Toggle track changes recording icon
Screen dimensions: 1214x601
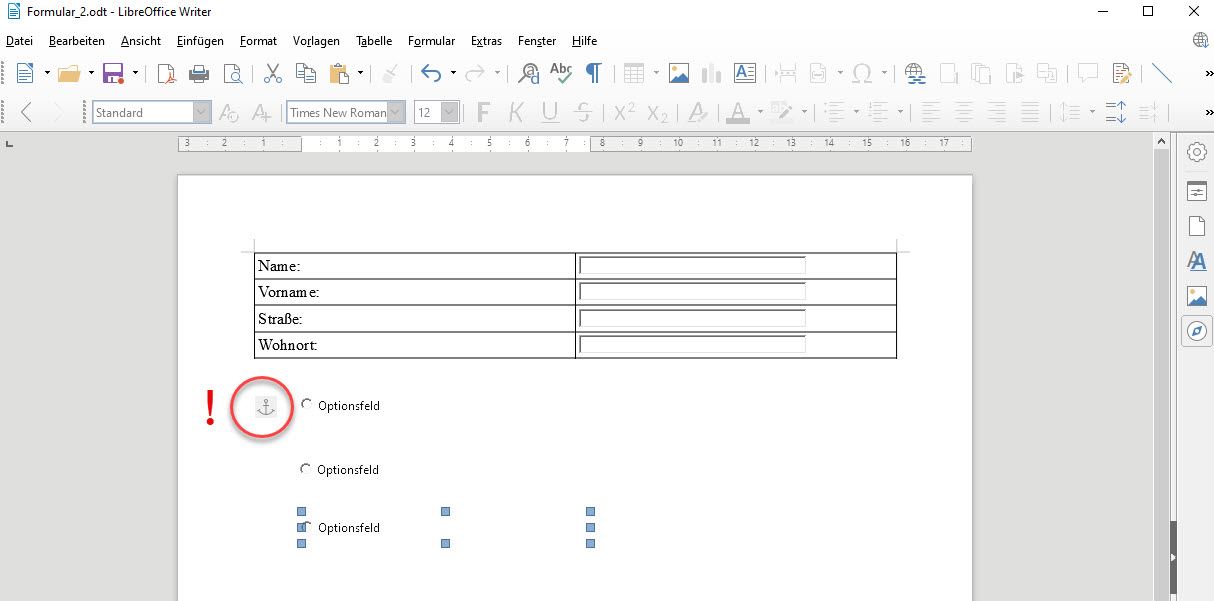tap(1121, 73)
